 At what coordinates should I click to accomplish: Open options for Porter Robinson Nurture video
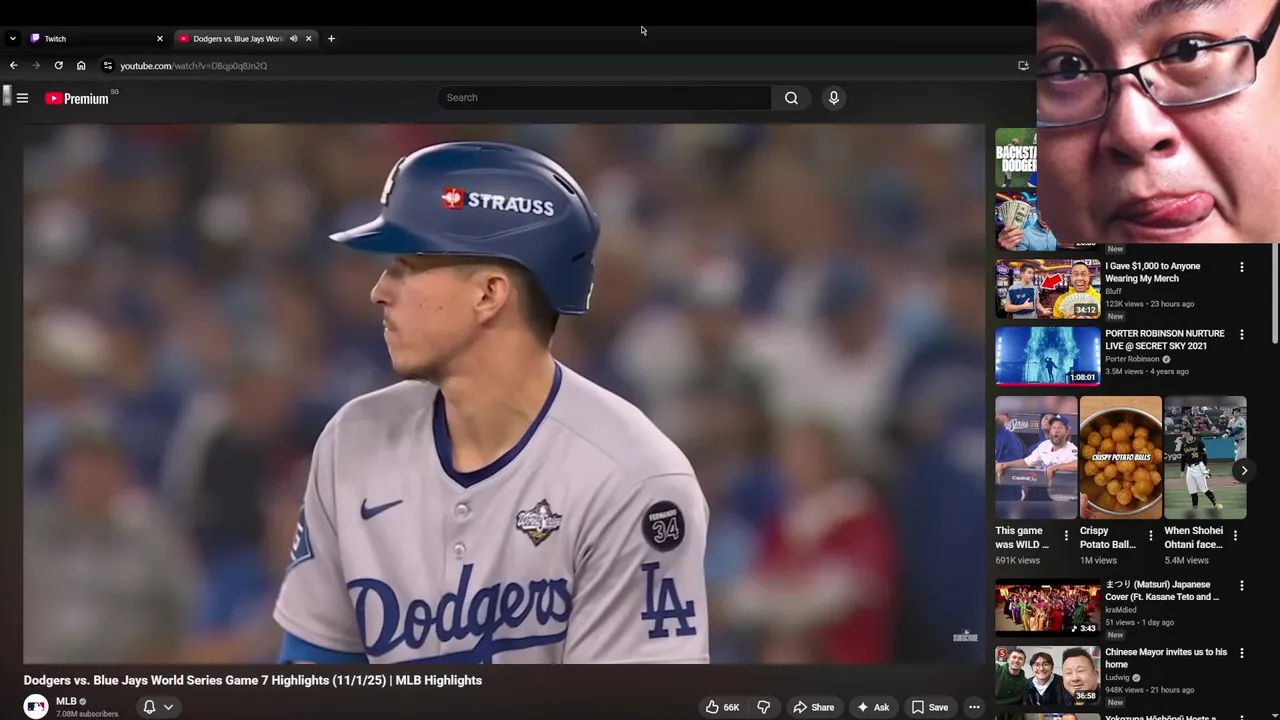click(x=1242, y=335)
